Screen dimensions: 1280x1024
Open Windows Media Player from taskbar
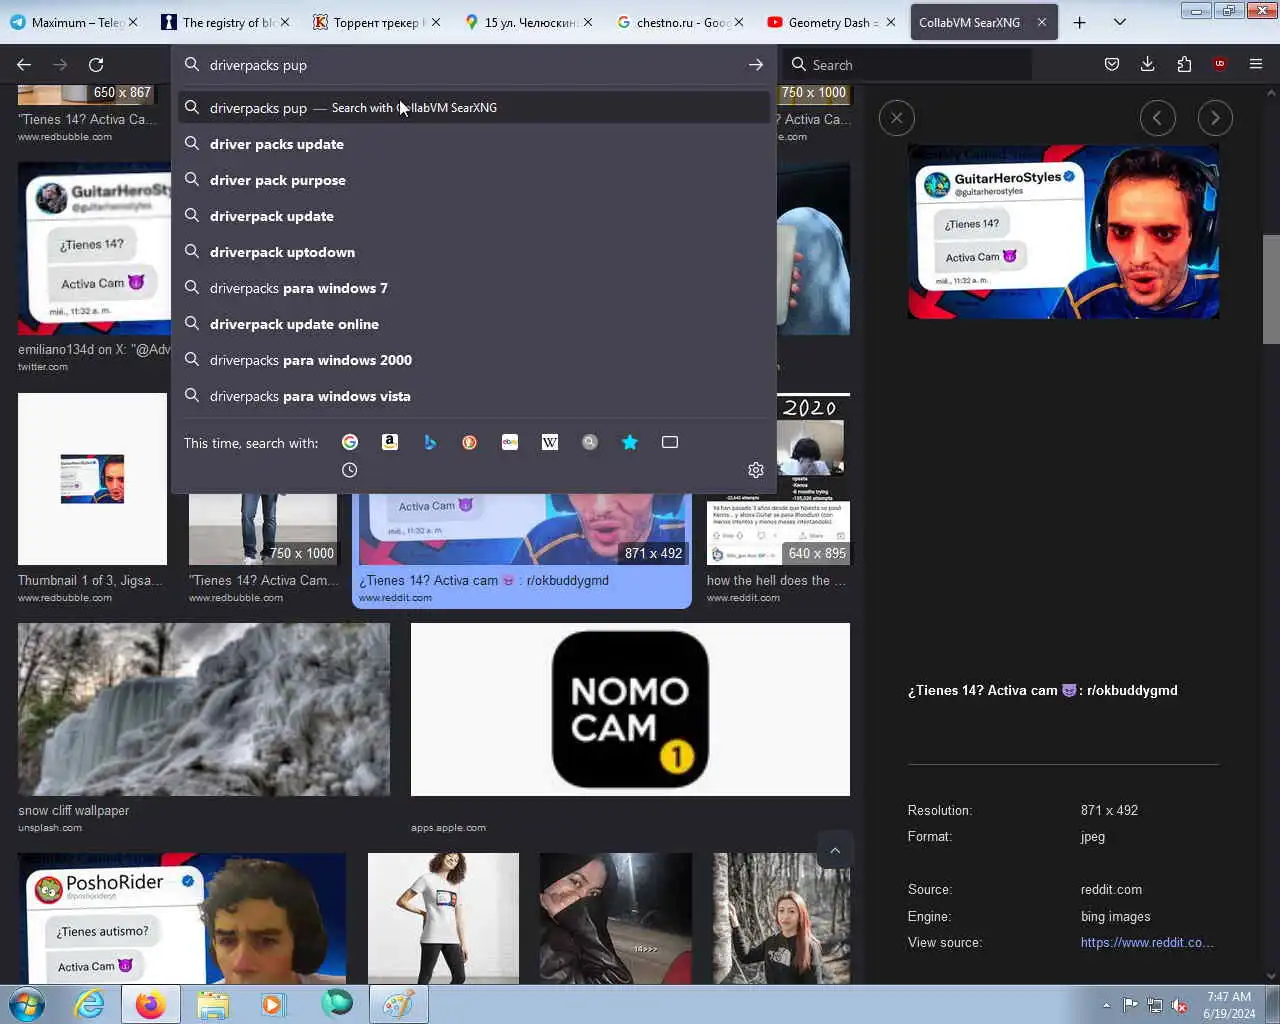pos(272,1004)
